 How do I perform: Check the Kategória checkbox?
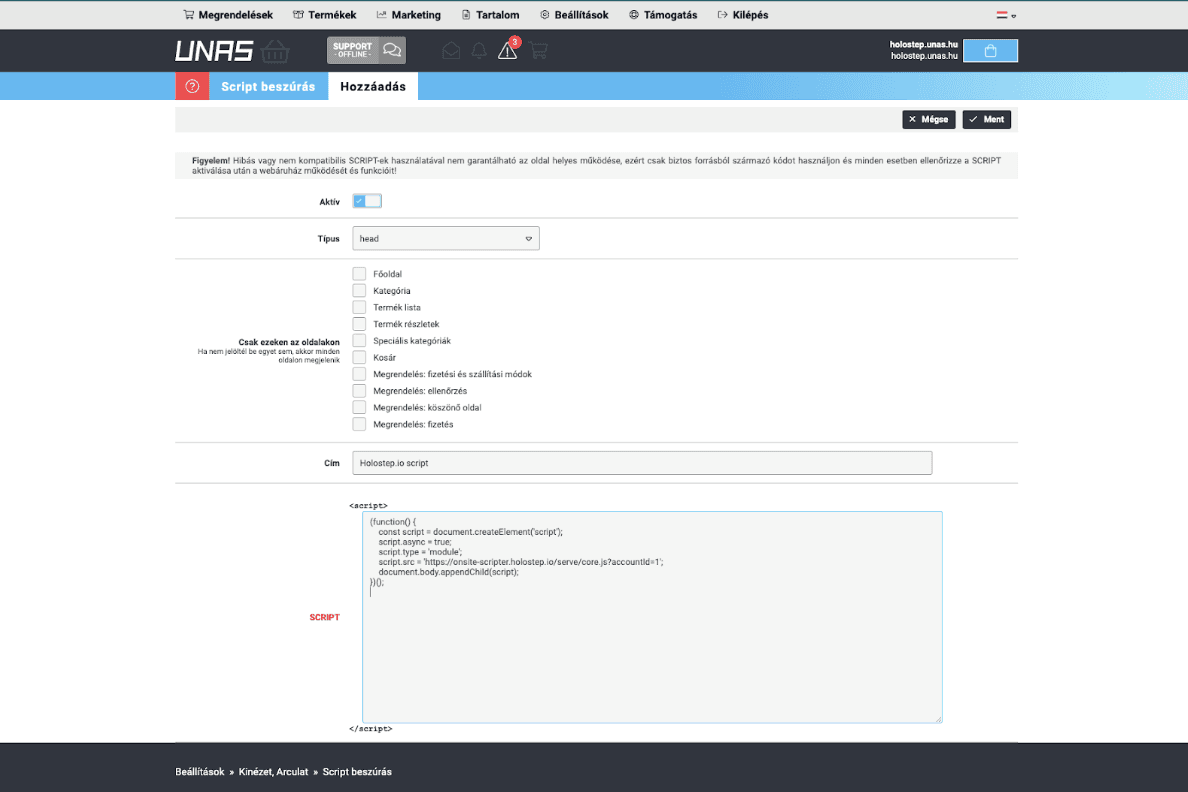point(359,290)
